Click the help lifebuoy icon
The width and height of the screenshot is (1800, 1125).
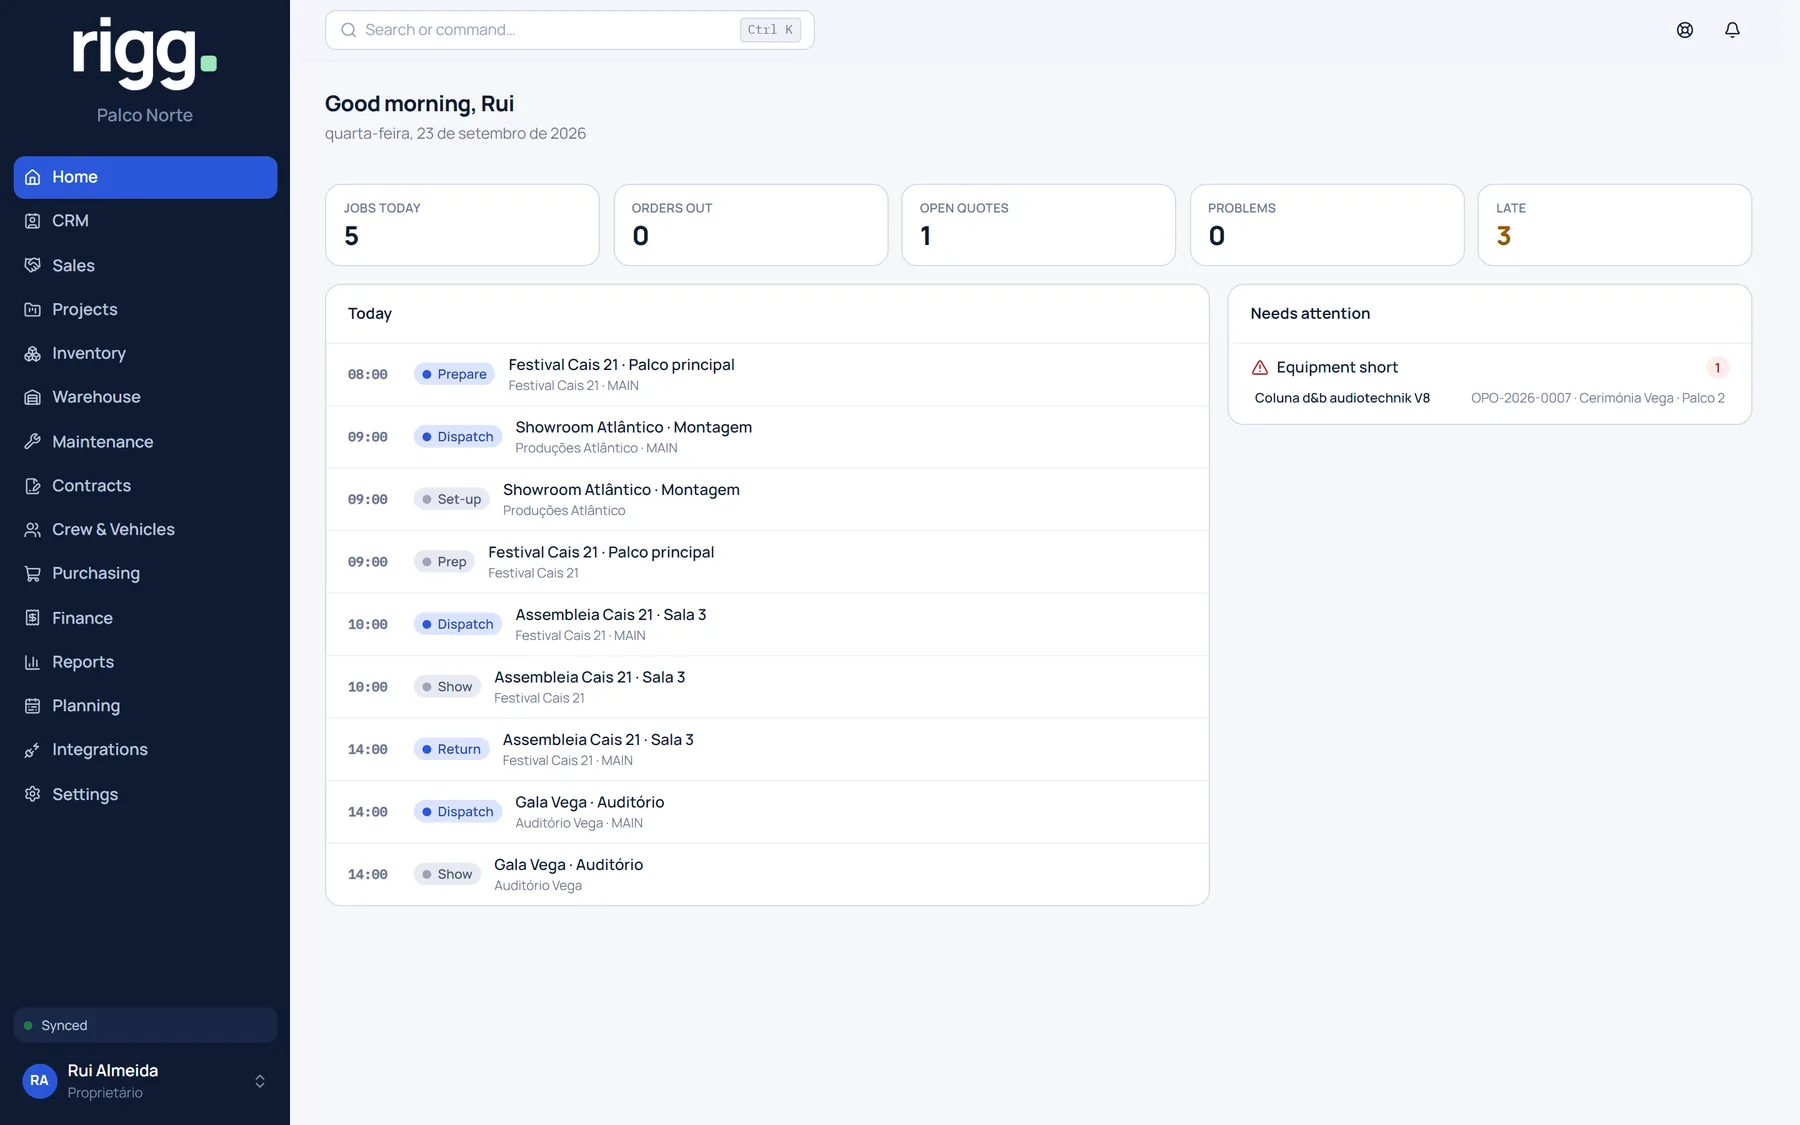coord(1685,30)
